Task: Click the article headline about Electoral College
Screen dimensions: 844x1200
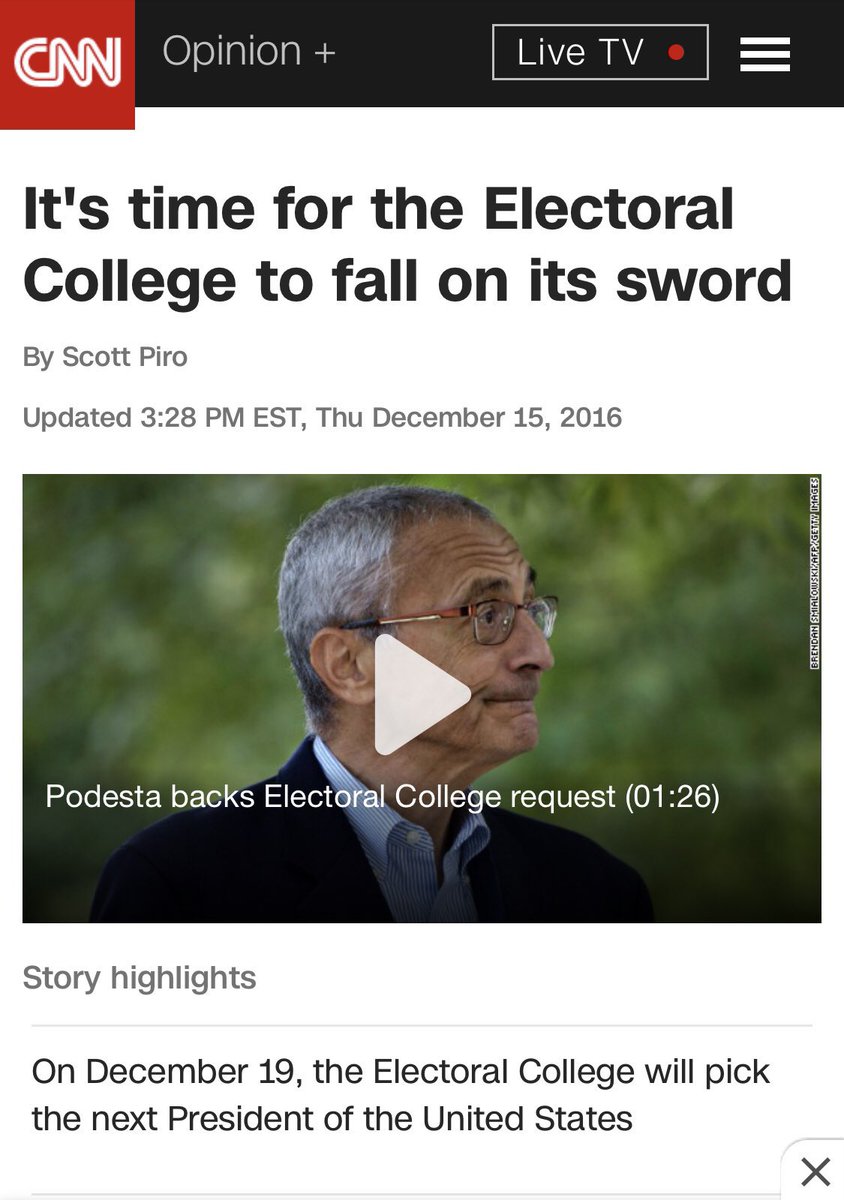Action: coord(407,245)
